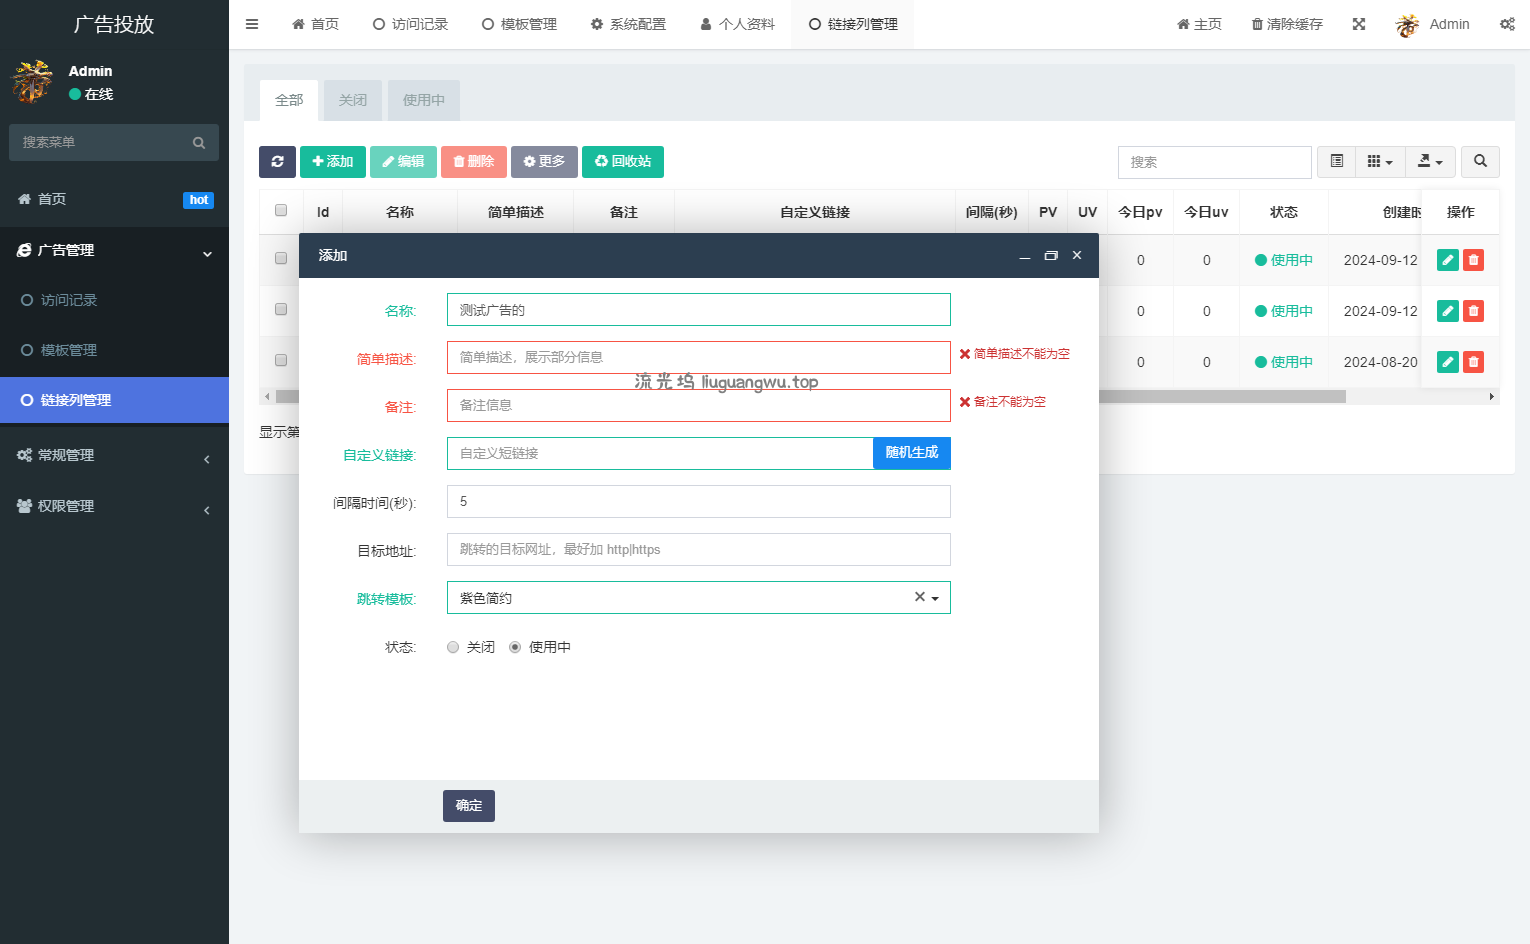Select the 关闭 status radio button
Image resolution: width=1530 pixels, height=944 pixels.
pos(453,647)
